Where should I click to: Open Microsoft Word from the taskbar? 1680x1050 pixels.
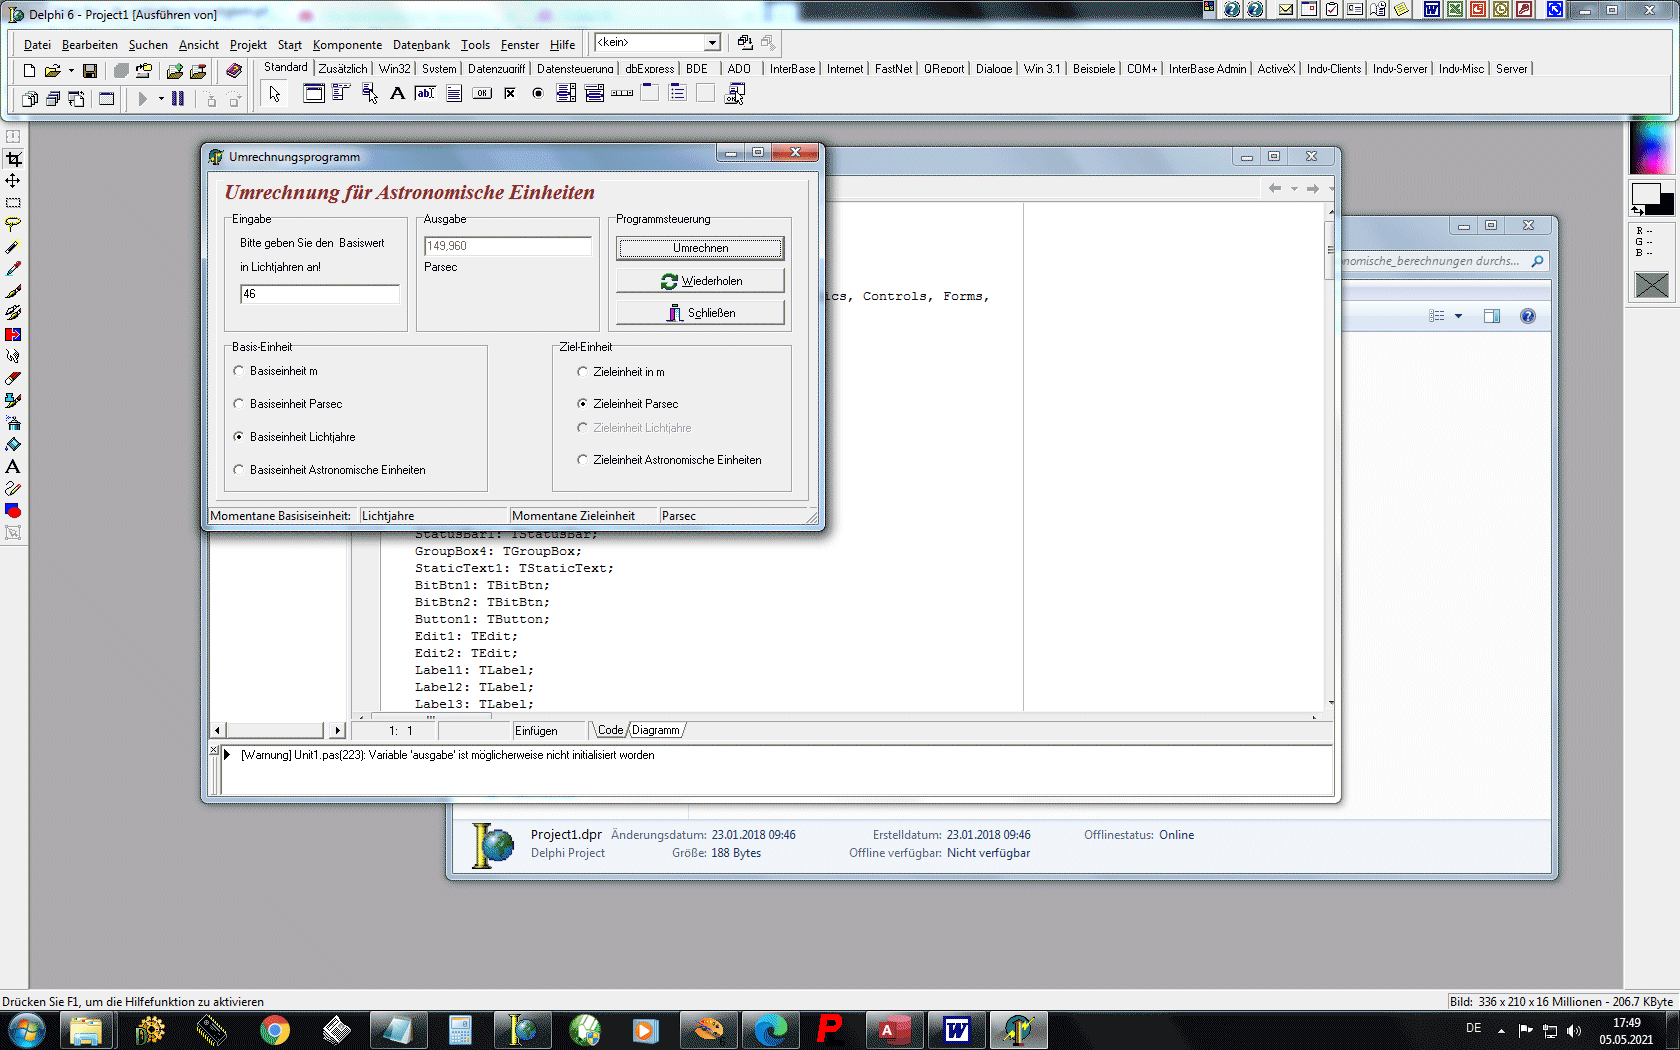coord(957,1030)
